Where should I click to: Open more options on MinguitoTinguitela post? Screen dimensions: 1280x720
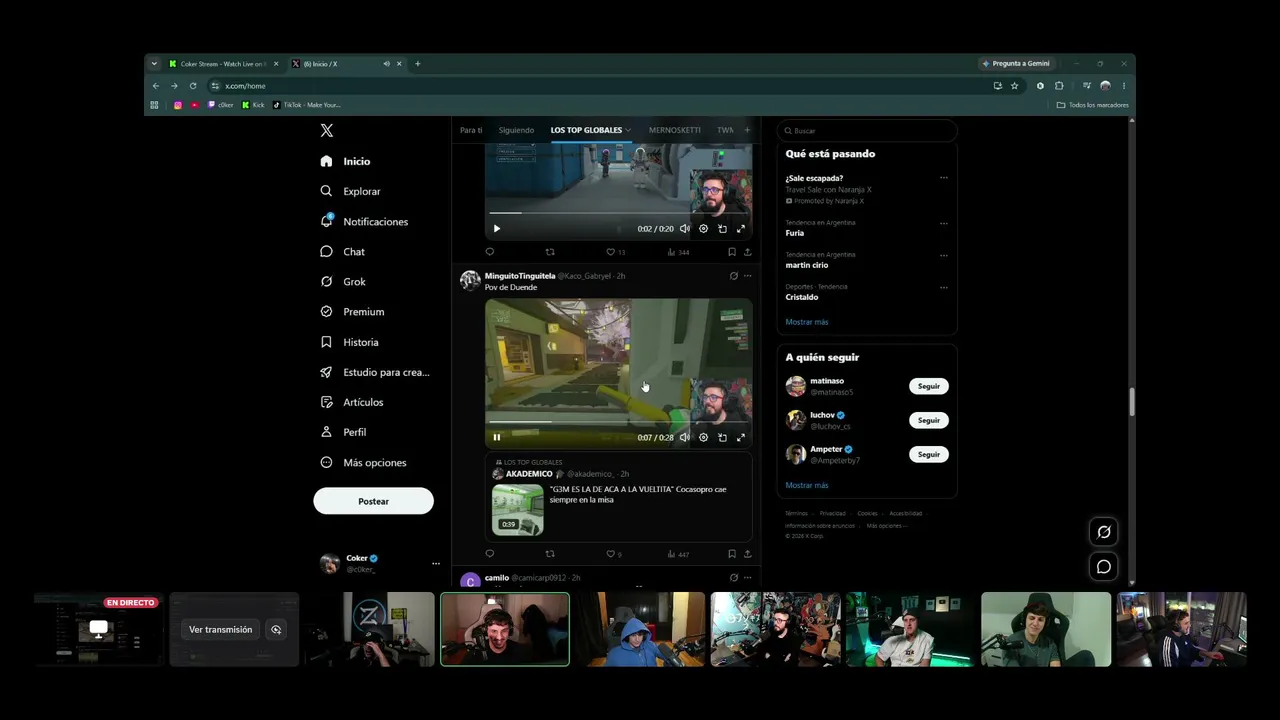click(x=747, y=276)
